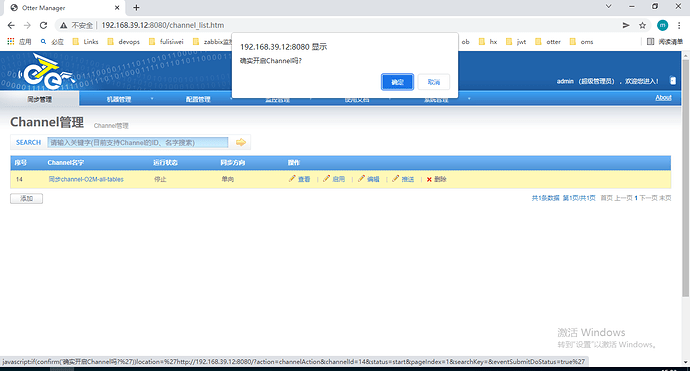Open the Chrome three-dot menu
690x371 pixels.
point(679,25)
